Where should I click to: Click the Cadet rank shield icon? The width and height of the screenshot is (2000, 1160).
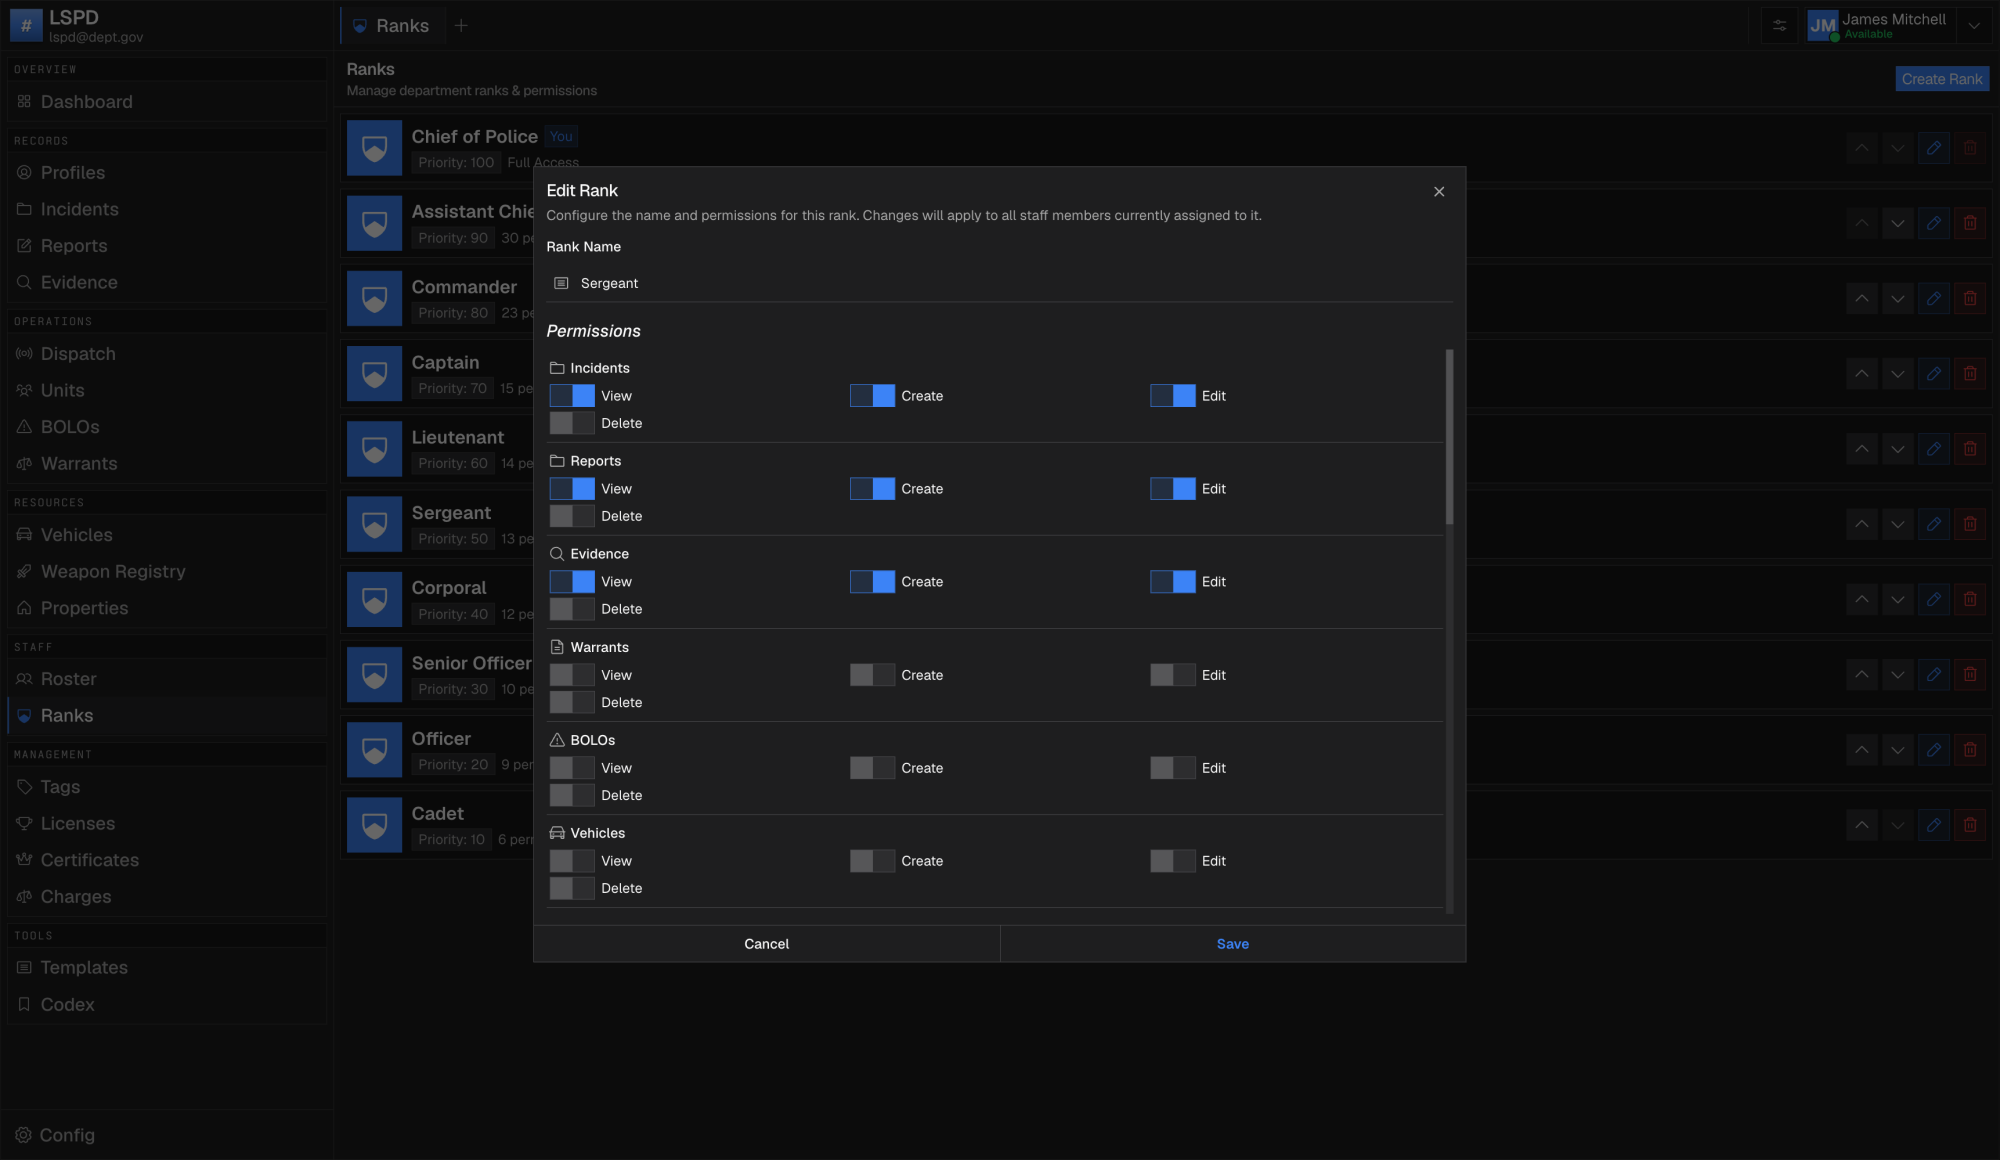coord(374,825)
